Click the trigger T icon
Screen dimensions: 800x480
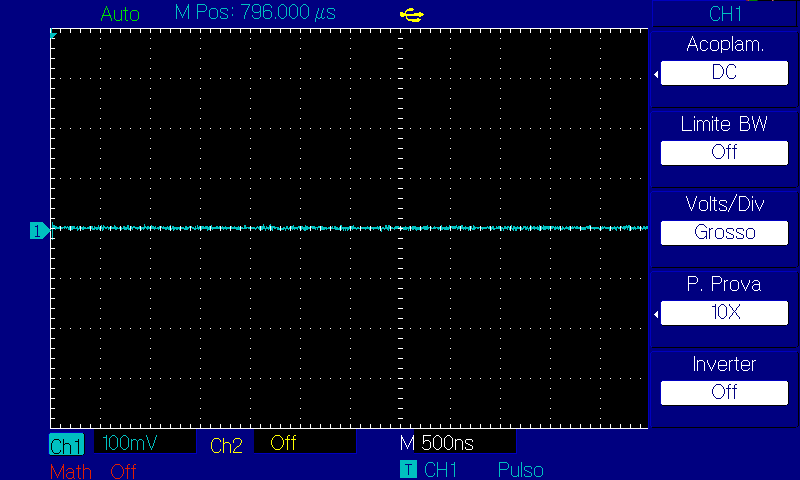click(408, 469)
